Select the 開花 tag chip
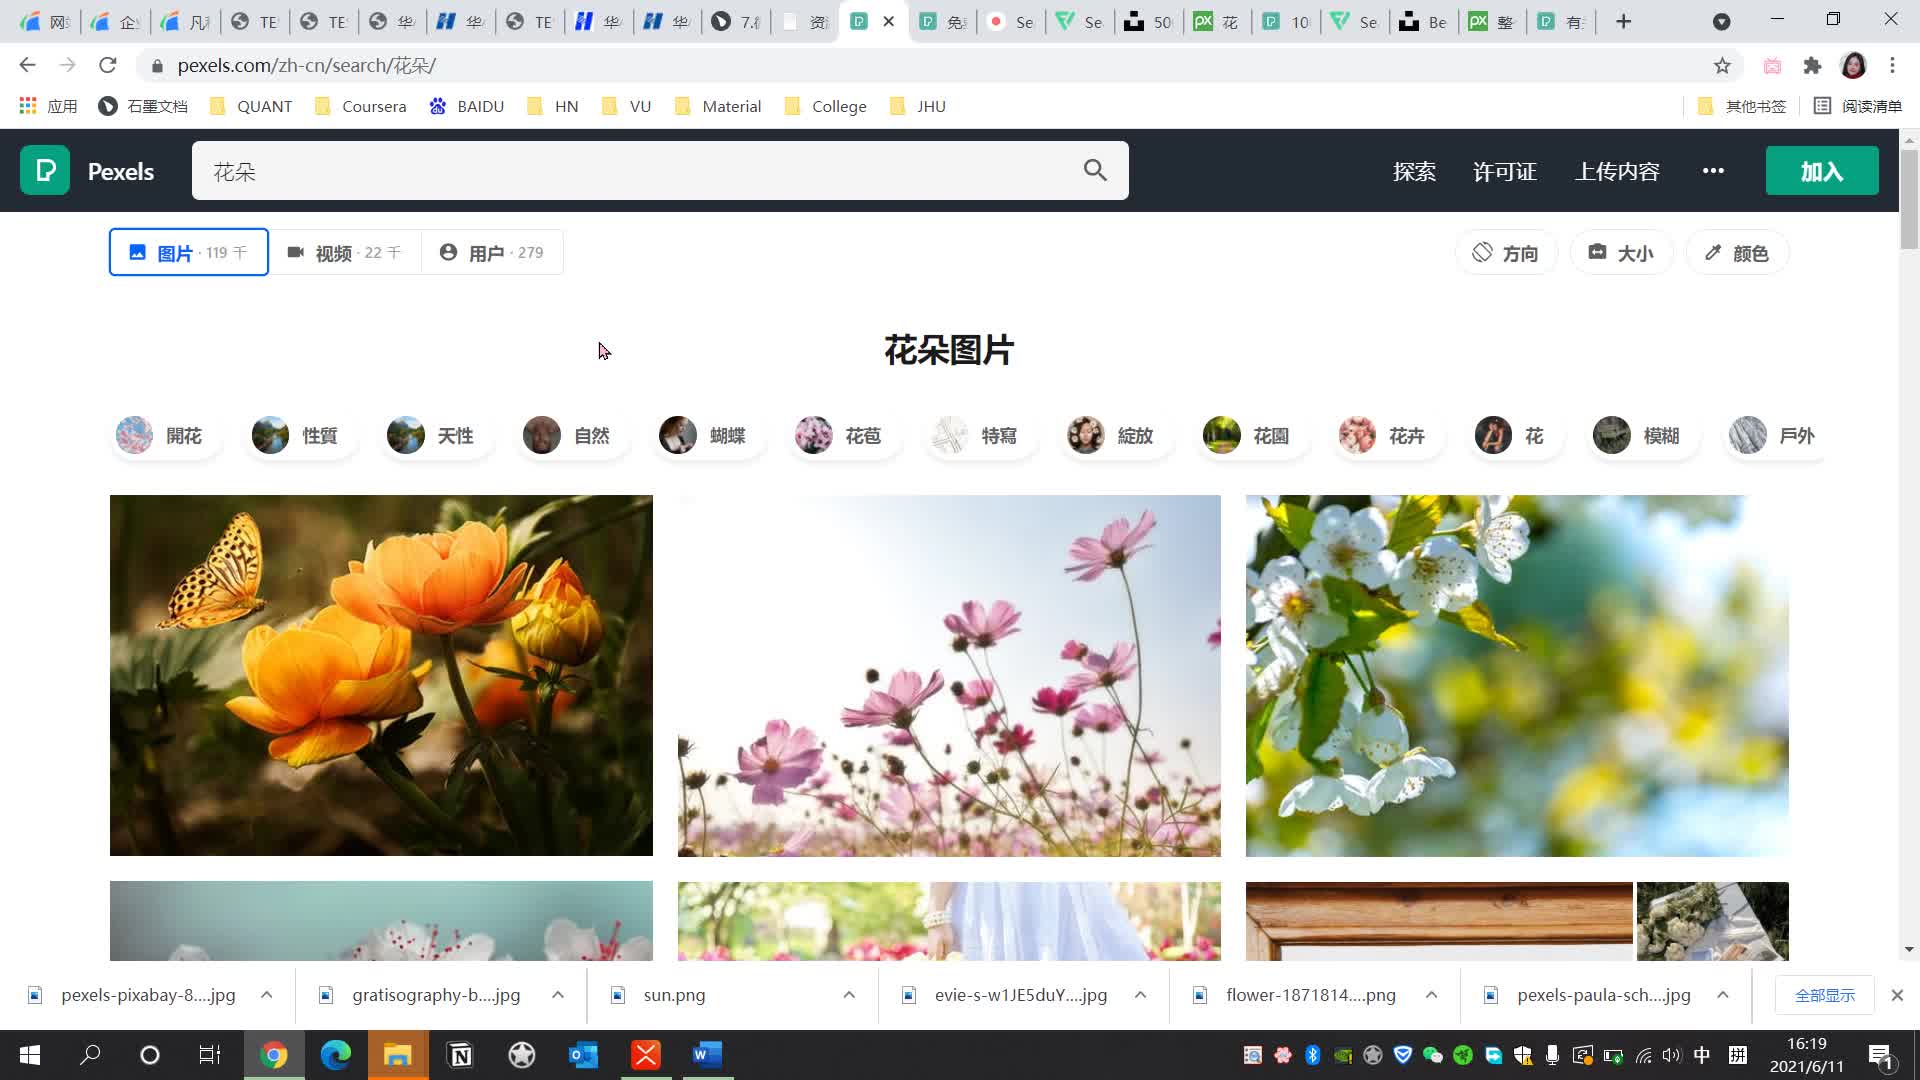 164,436
